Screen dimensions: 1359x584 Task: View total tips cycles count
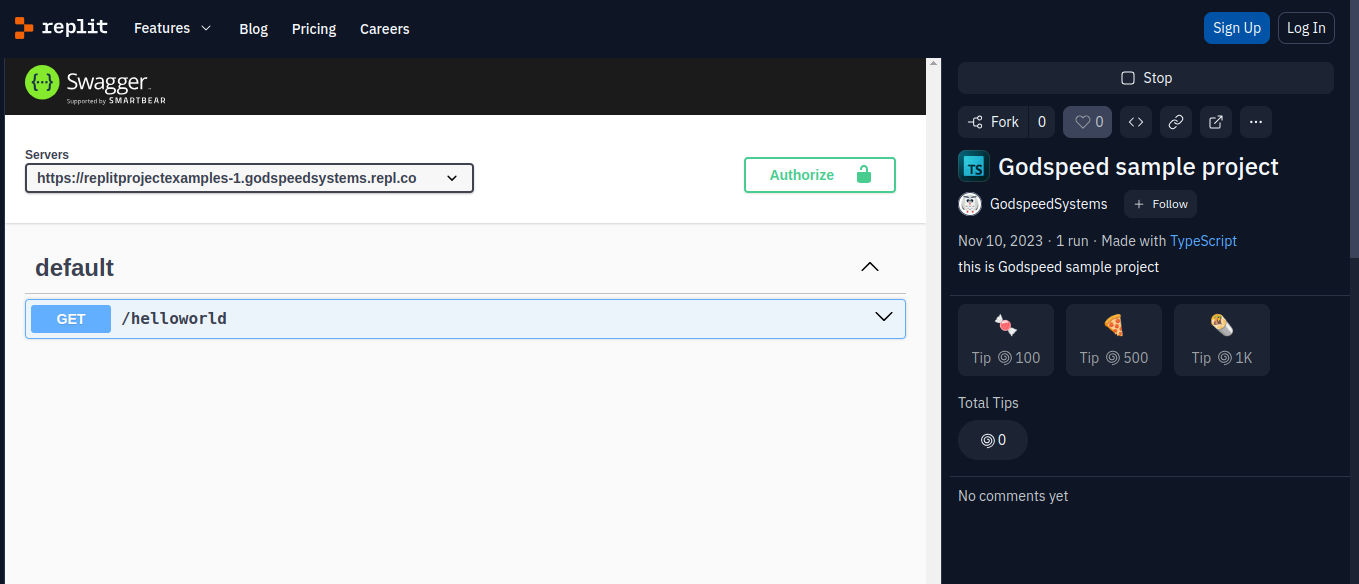[993, 440]
